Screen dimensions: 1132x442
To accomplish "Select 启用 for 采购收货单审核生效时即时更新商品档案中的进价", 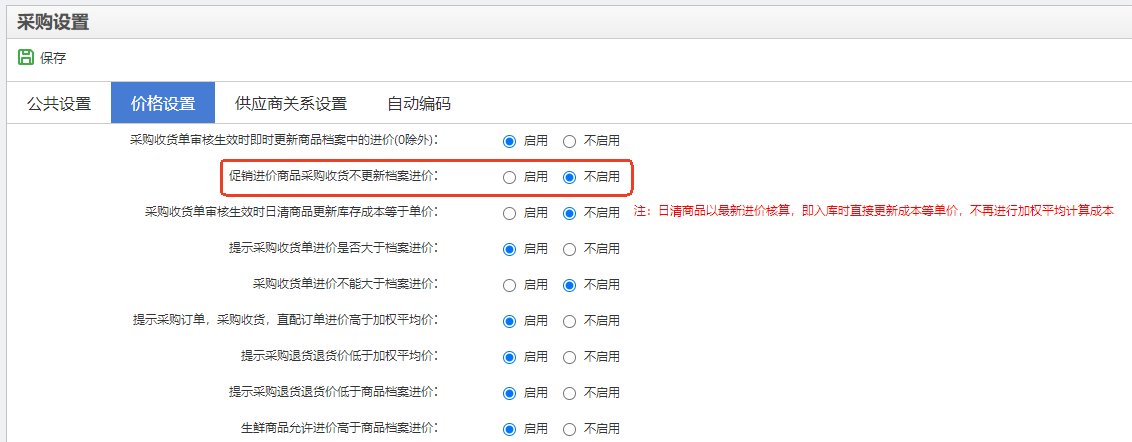I will (x=510, y=141).
